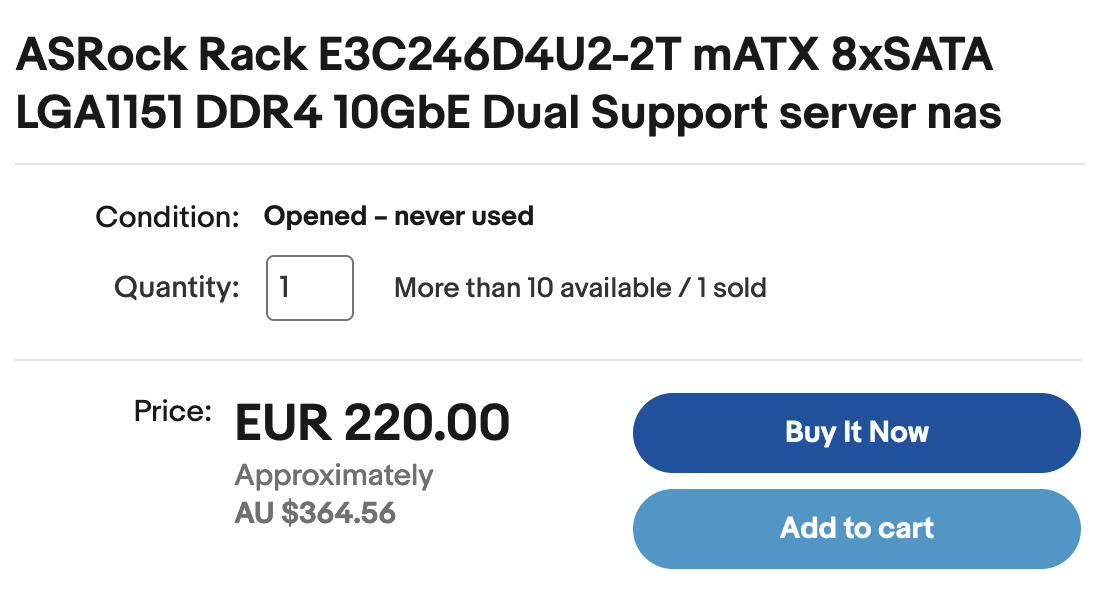Click the AU $364.56 converted price
This screenshot has width=1098, height=592.
(315, 514)
